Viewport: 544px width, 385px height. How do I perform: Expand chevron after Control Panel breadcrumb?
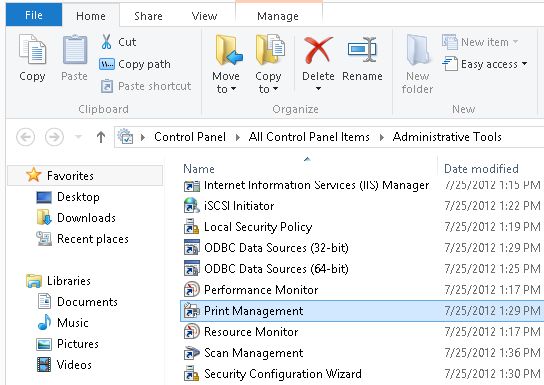point(238,137)
